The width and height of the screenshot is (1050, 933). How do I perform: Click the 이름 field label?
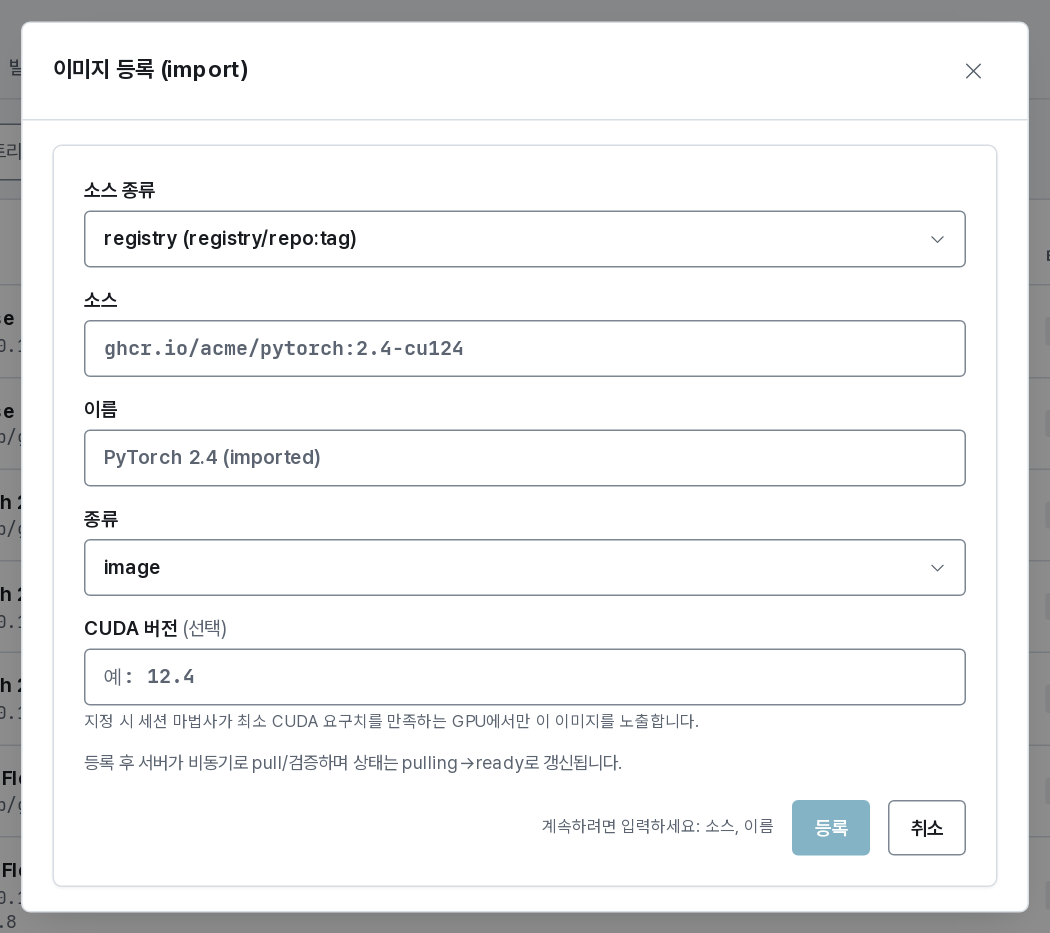100,409
